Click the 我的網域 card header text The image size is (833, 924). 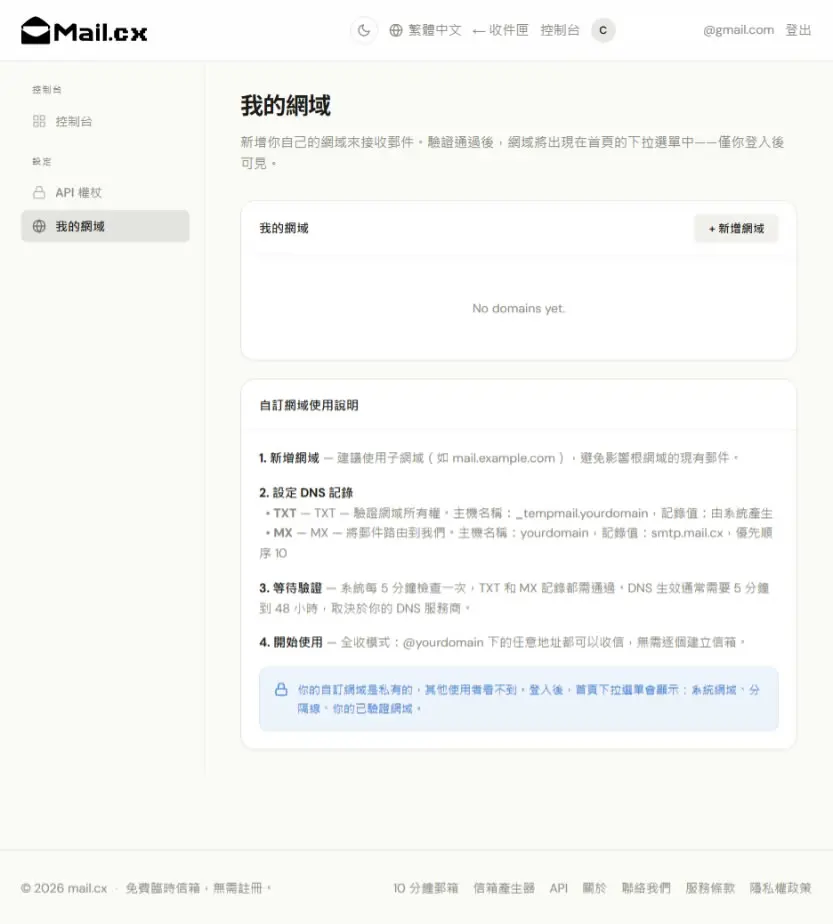(x=284, y=228)
